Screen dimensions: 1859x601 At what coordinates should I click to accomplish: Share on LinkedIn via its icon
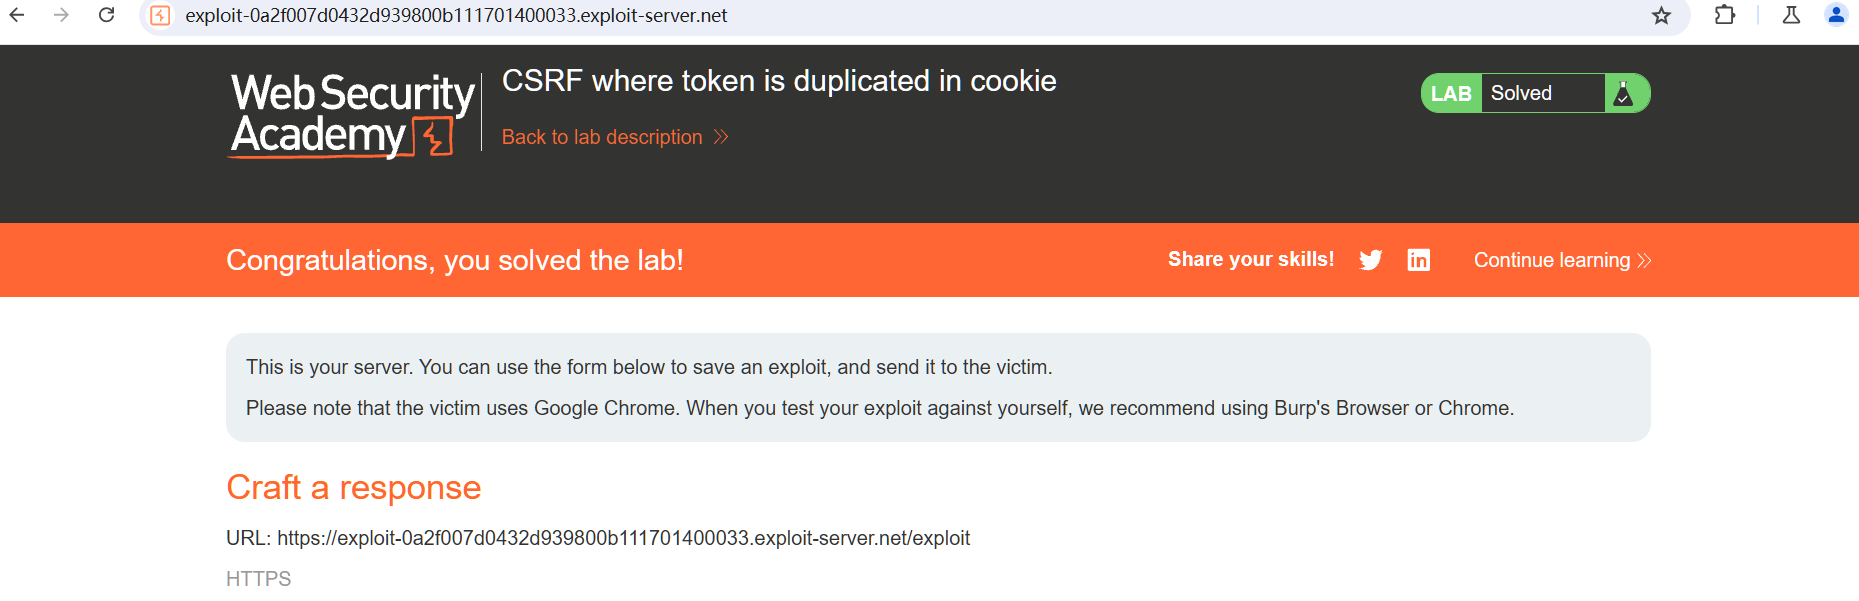(x=1418, y=260)
